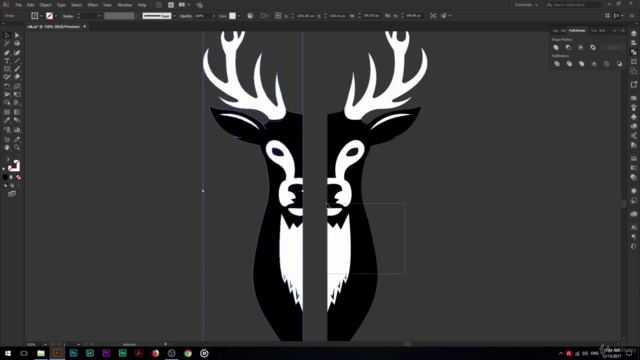
Task: Select the Lasso tool
Action: coord(17,43)
